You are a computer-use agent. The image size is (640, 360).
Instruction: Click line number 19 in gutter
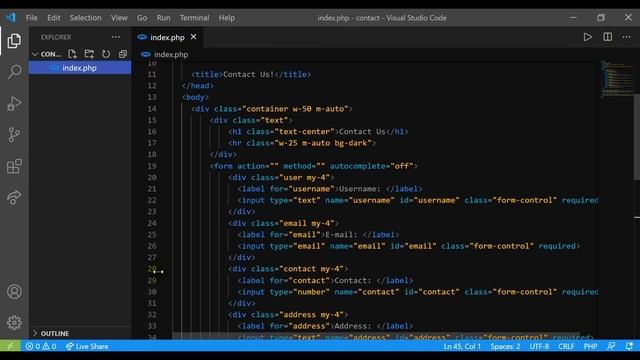[x=152, y=166]
